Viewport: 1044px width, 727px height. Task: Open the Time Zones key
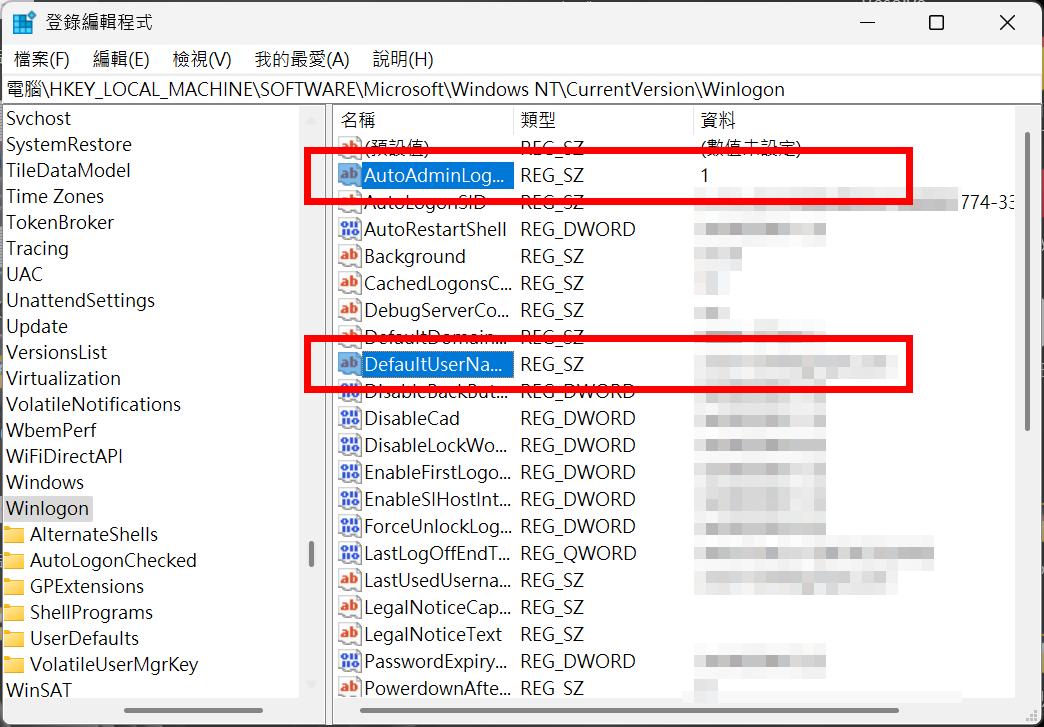click(55, 196)
